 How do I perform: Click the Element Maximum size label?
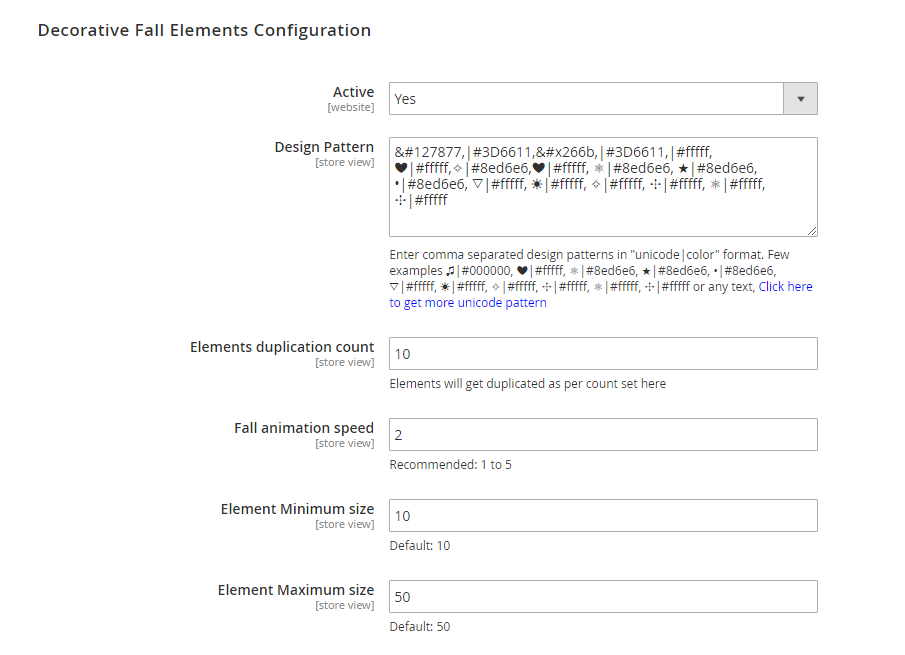[x=296, y=590]
